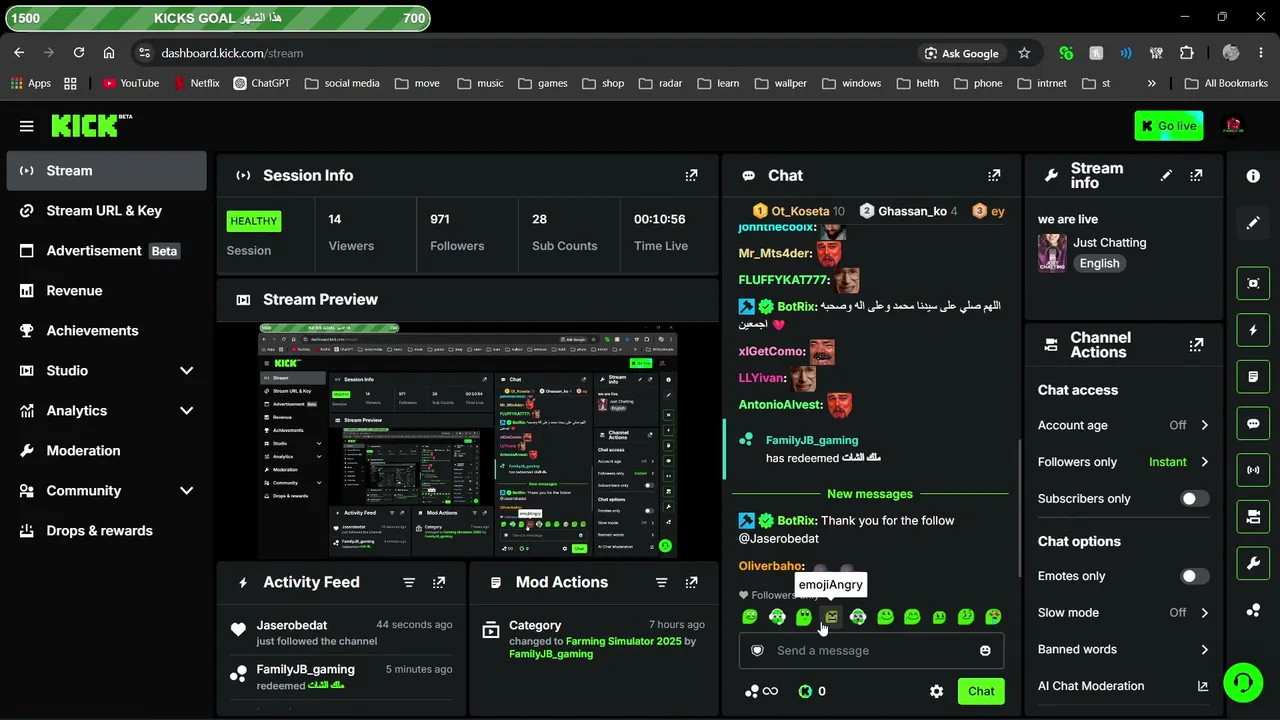1280x720 pixels.
Task: Open the info icon in right rail
Action: coord(1253,176)
